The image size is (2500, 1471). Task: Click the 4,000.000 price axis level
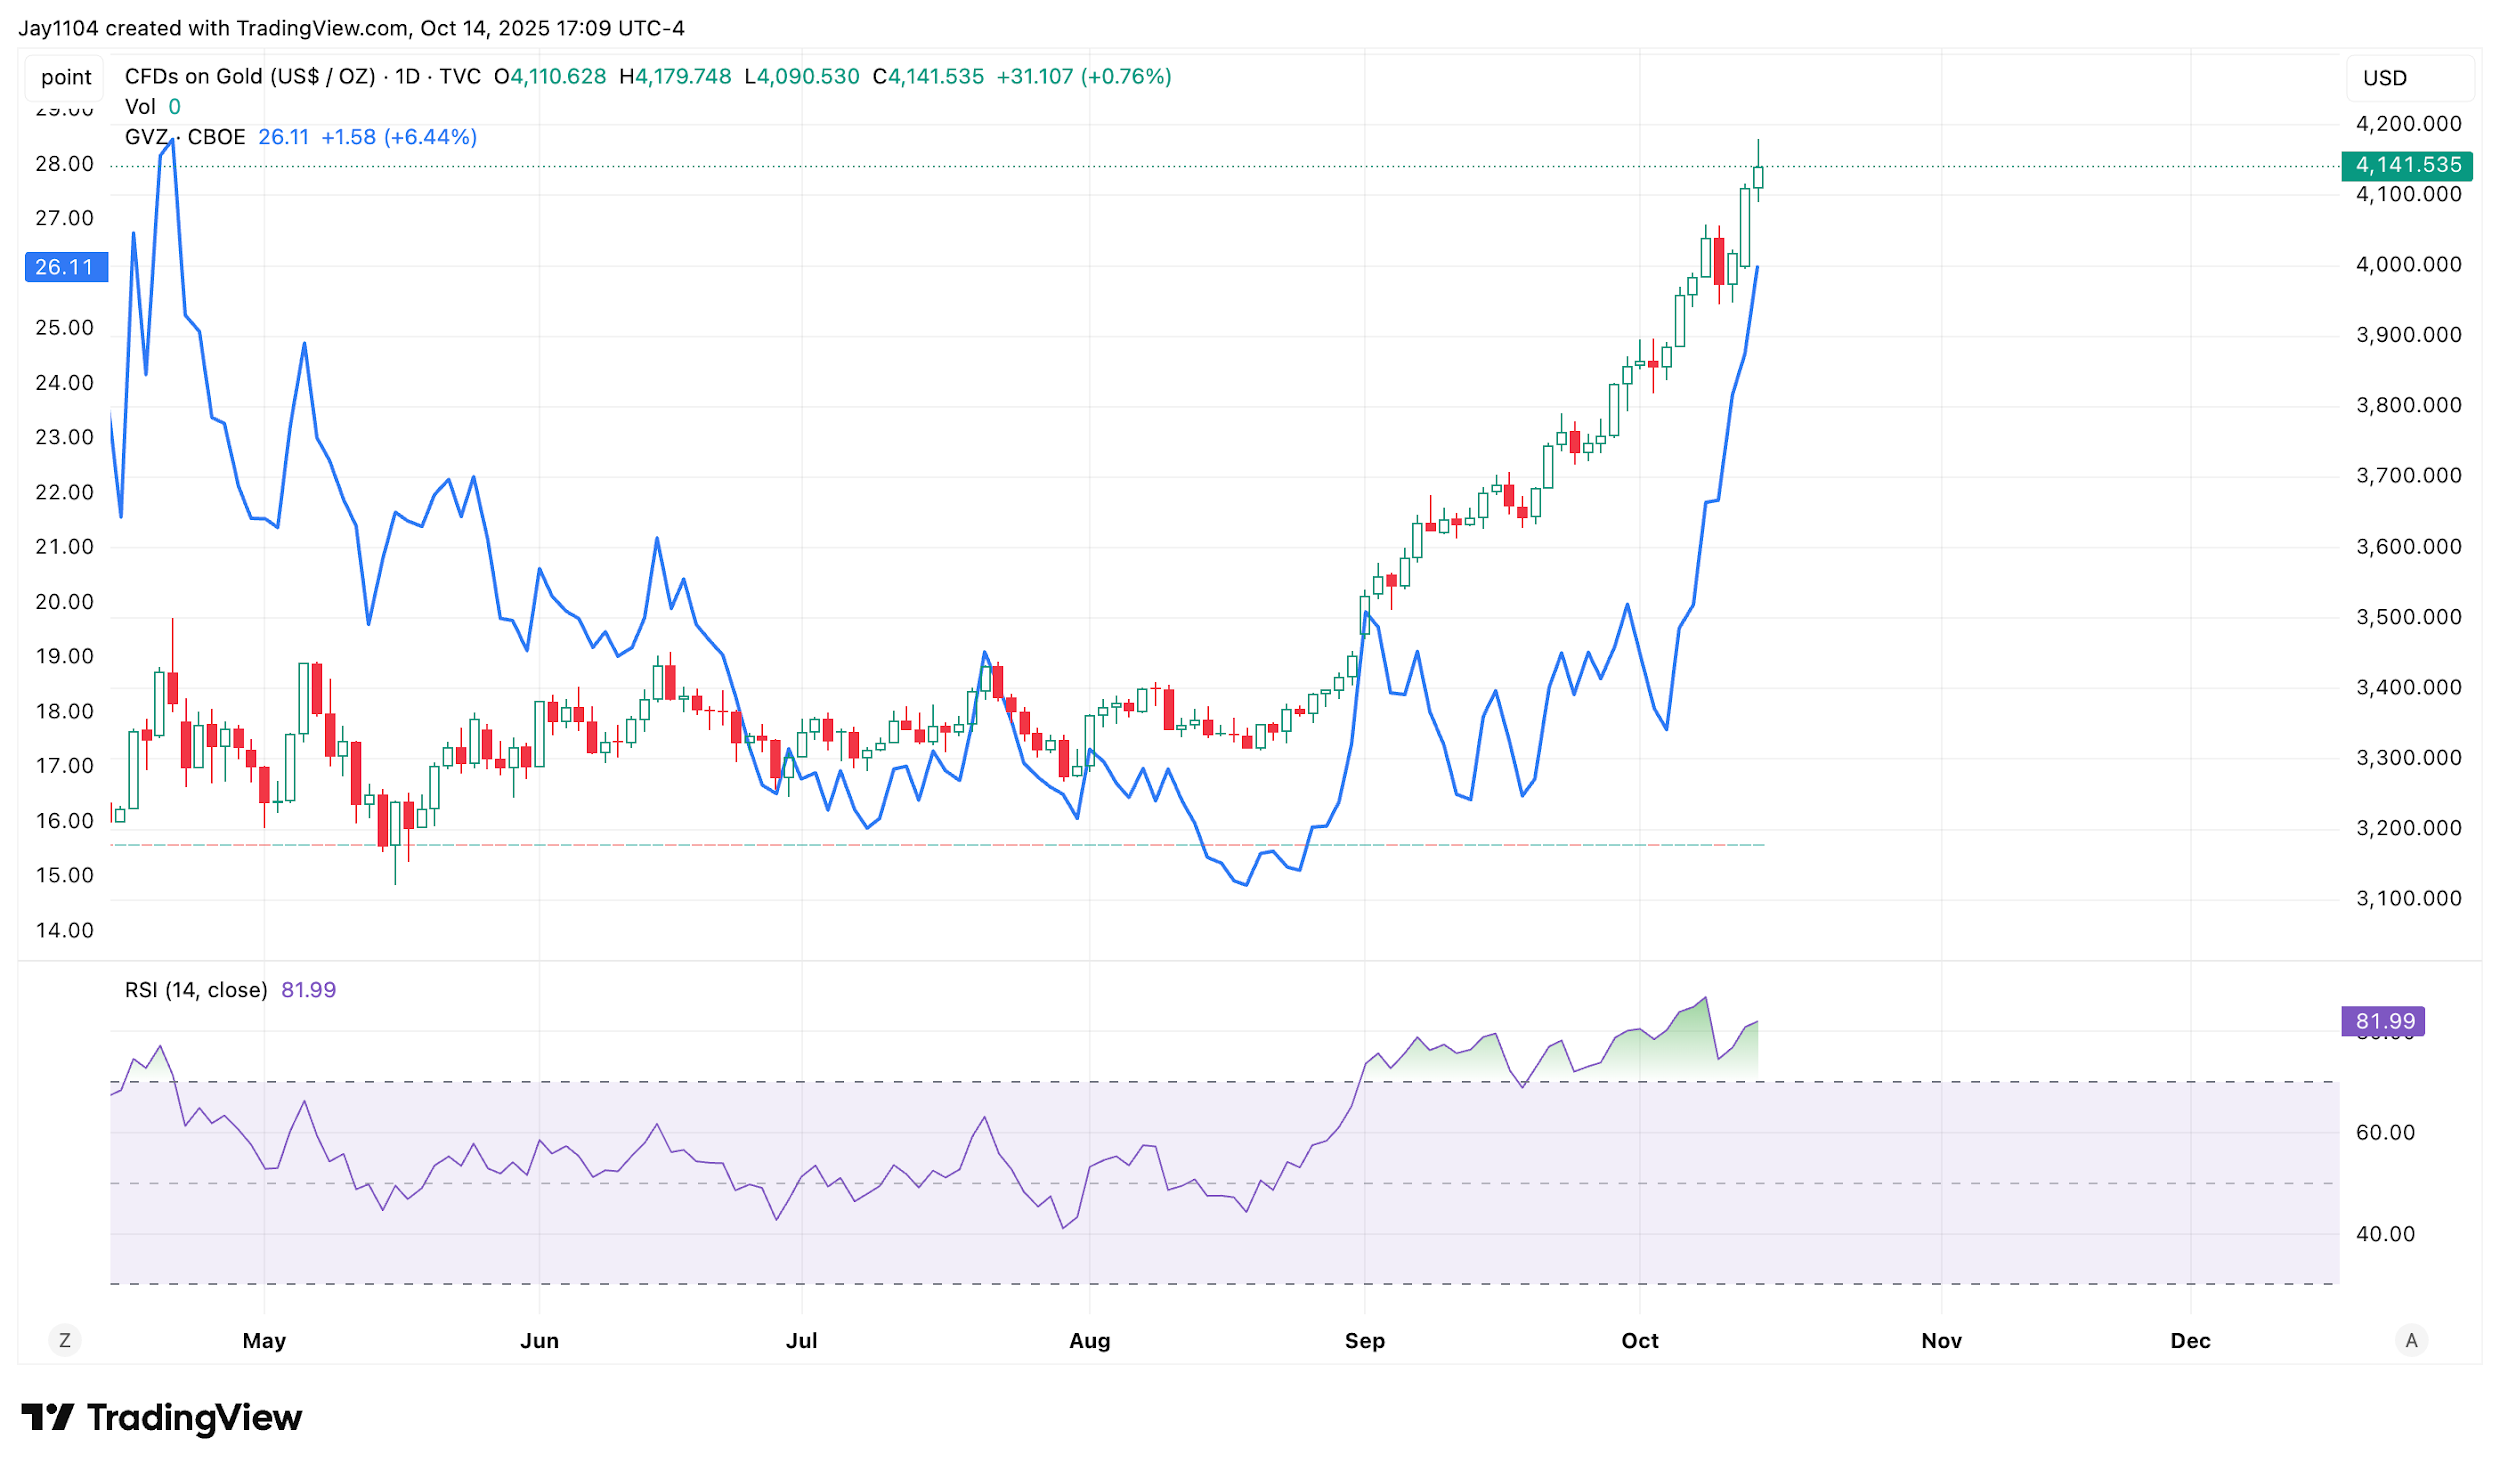(x=2408, y=265)
